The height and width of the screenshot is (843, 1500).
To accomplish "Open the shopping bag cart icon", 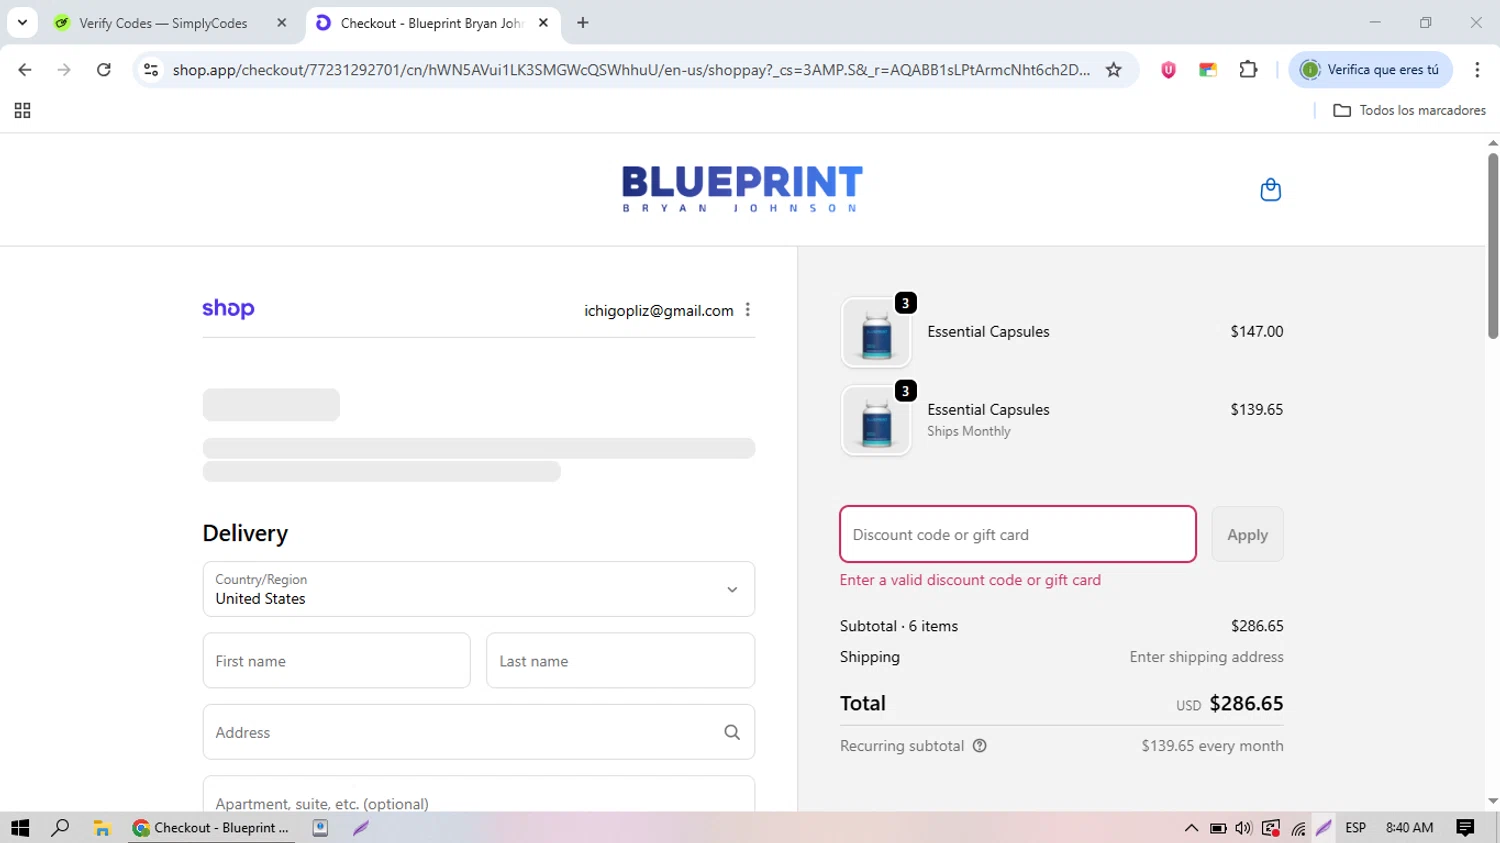I will (1270, 190).
